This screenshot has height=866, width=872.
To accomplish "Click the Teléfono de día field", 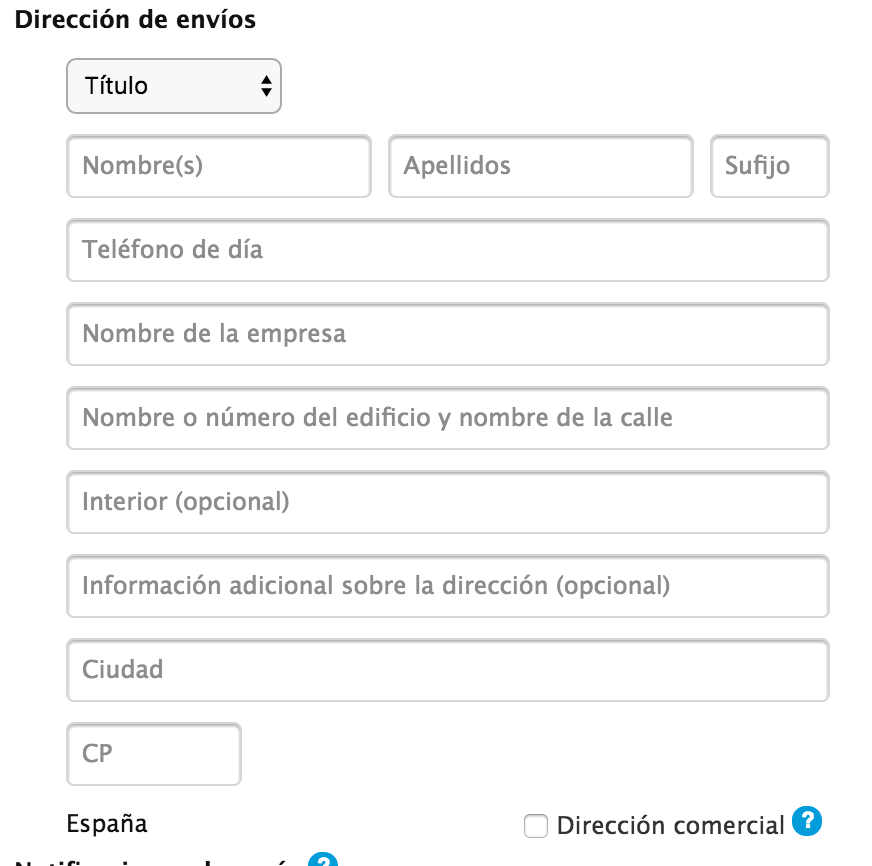I will tap(447, 250).
